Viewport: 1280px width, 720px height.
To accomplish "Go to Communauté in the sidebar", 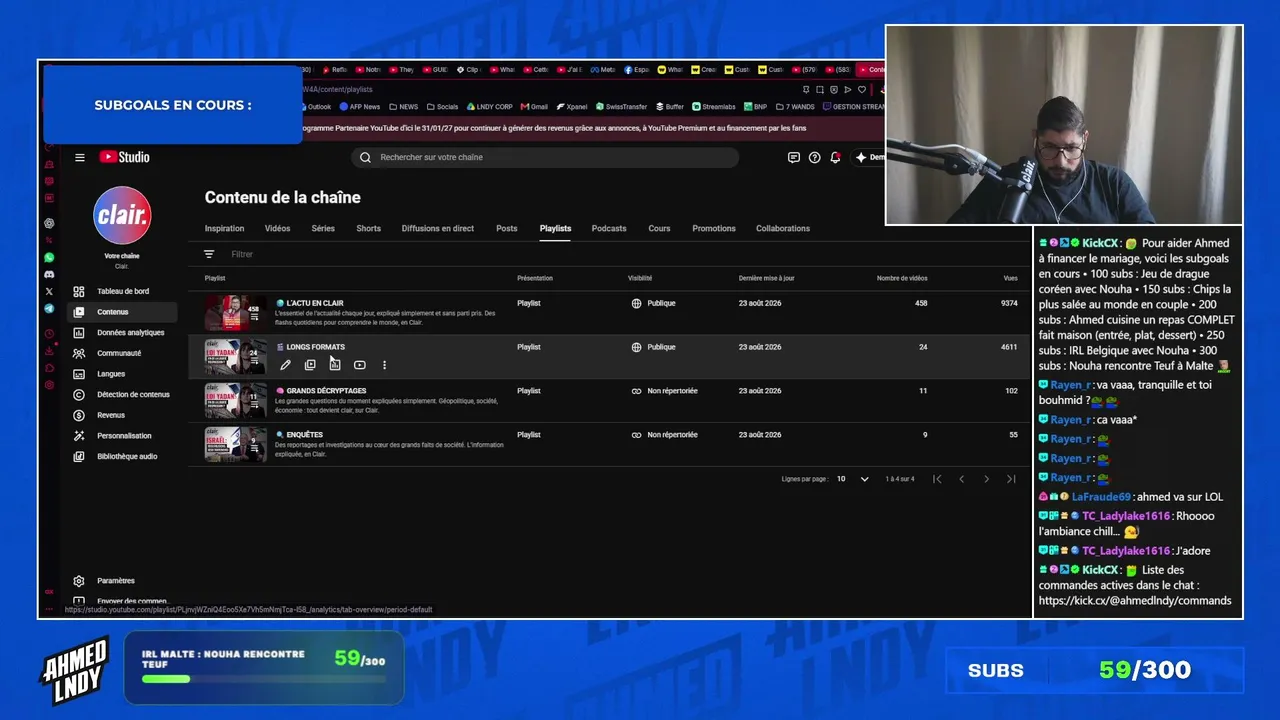I will [x=122, y=353].
